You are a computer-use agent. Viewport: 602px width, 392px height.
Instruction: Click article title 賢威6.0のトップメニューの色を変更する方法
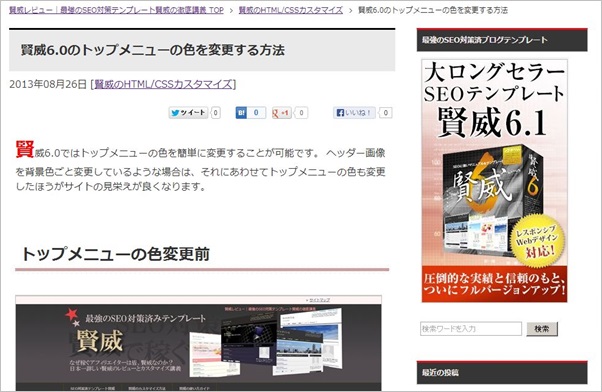click(x=152, y=50)
